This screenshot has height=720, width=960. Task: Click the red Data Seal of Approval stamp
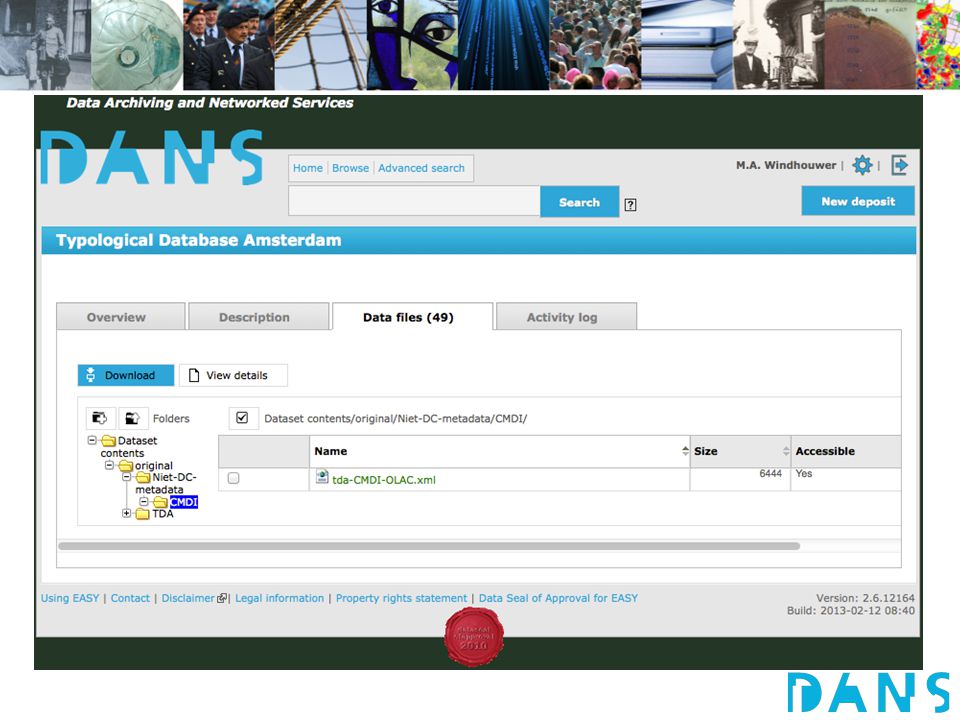474,637
